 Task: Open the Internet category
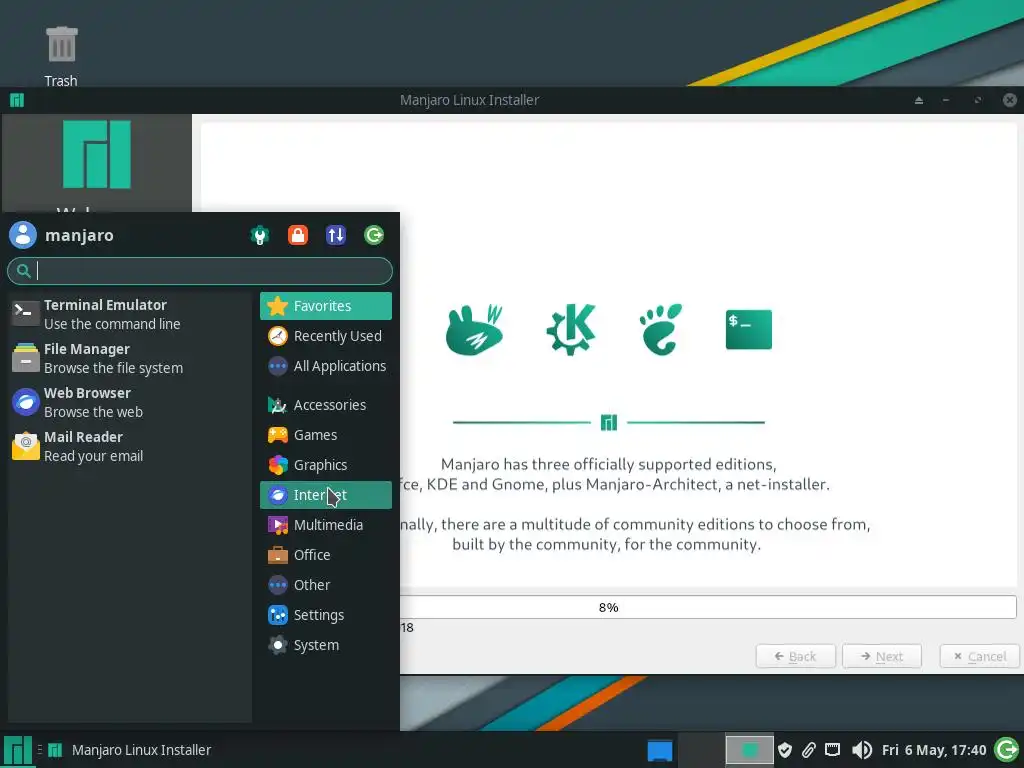[326, 495]
